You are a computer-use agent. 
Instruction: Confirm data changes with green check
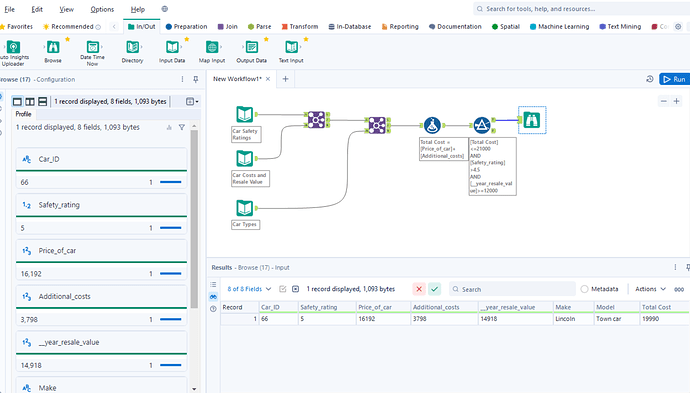coord(434,289)
